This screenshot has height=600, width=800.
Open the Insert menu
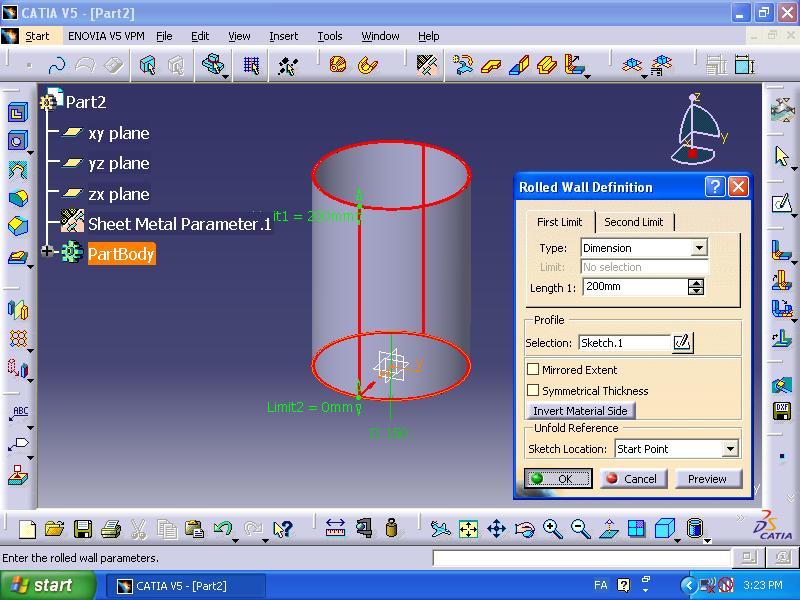click(x=283, y=35)
